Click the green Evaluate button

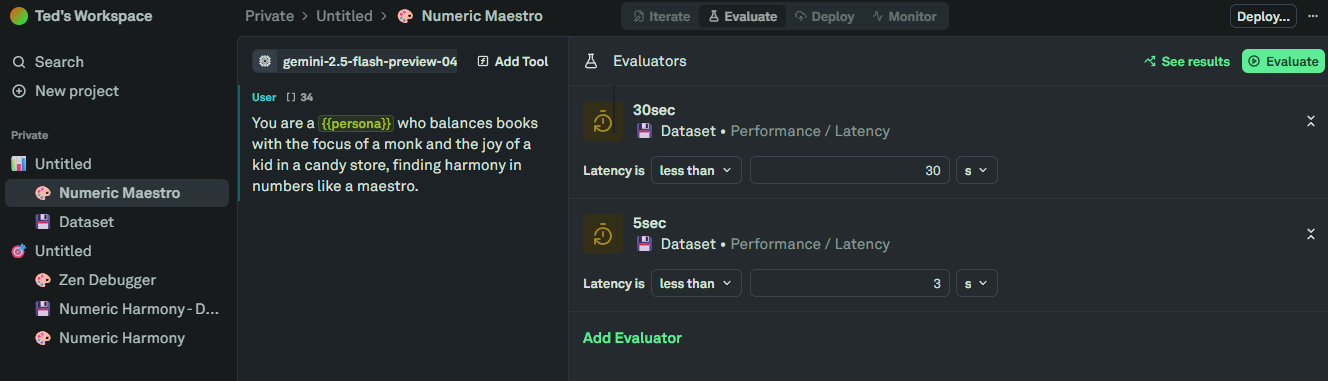(1283, 61)
